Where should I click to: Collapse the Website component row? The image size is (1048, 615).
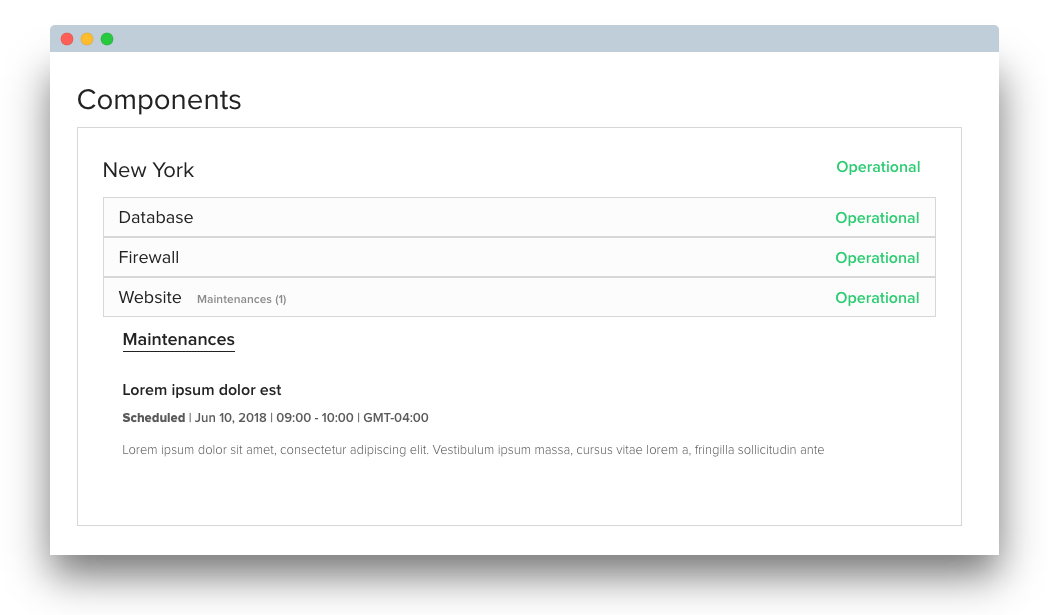519,297
